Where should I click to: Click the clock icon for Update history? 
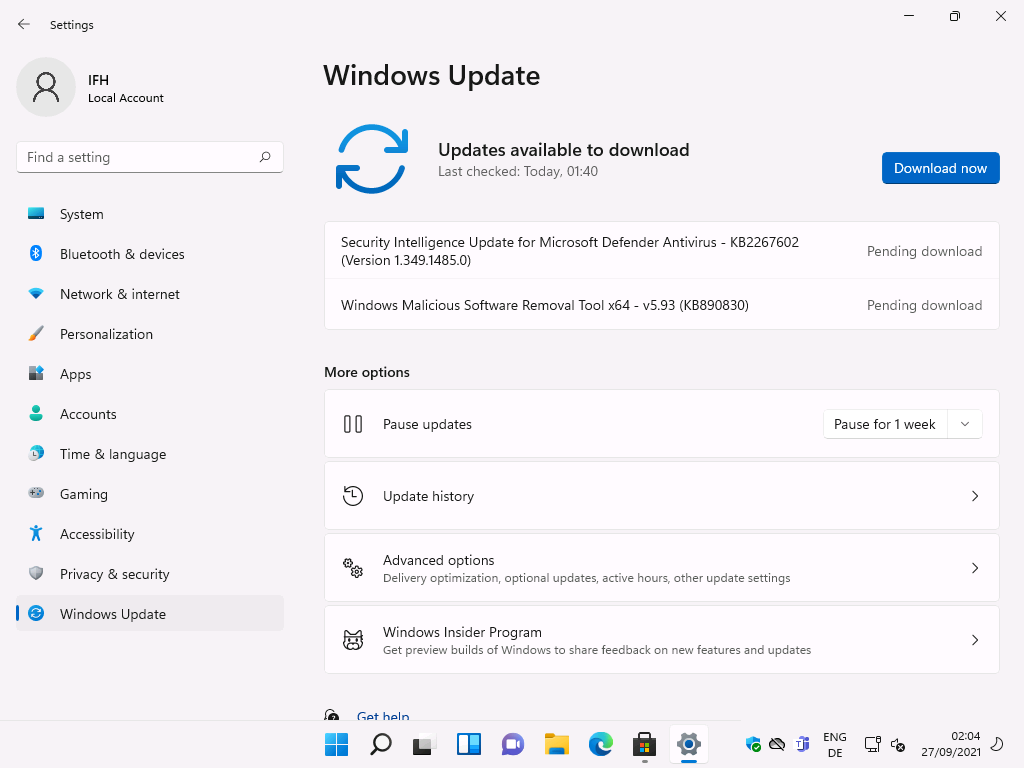pos(353,496)
